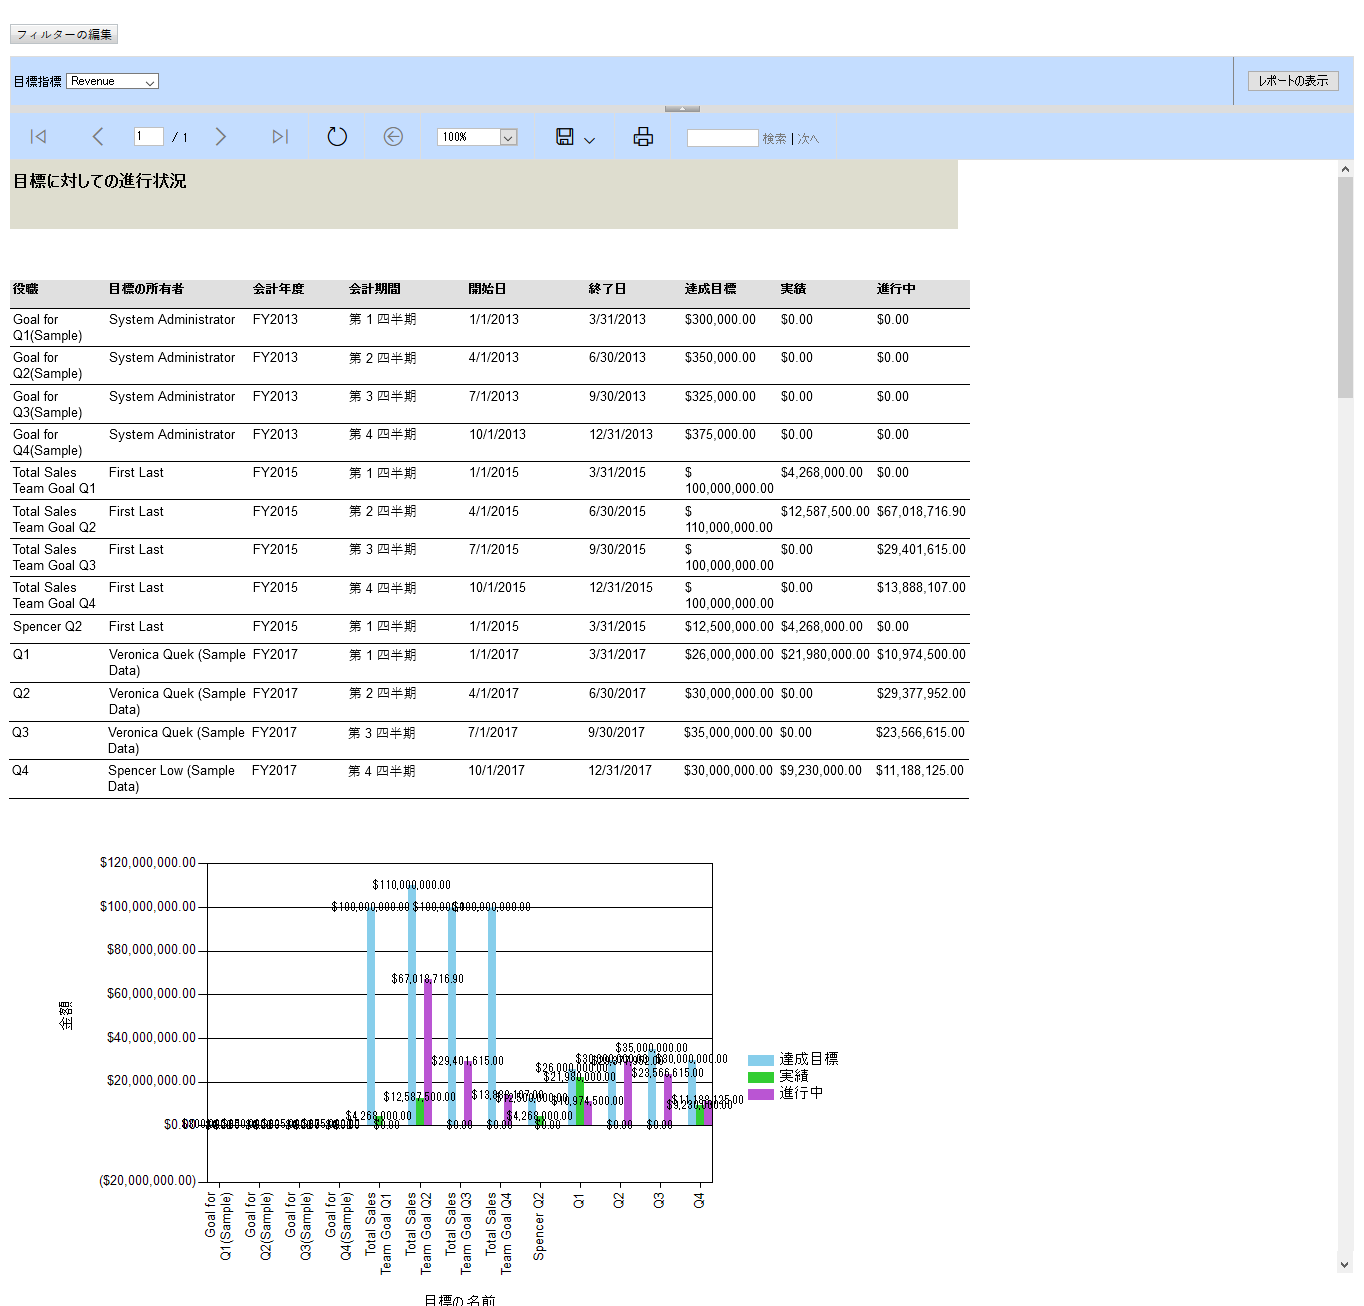Viewport: 1364px width, 1306px height.
Task: Jump to the last report page
Action: coord(280,137)
